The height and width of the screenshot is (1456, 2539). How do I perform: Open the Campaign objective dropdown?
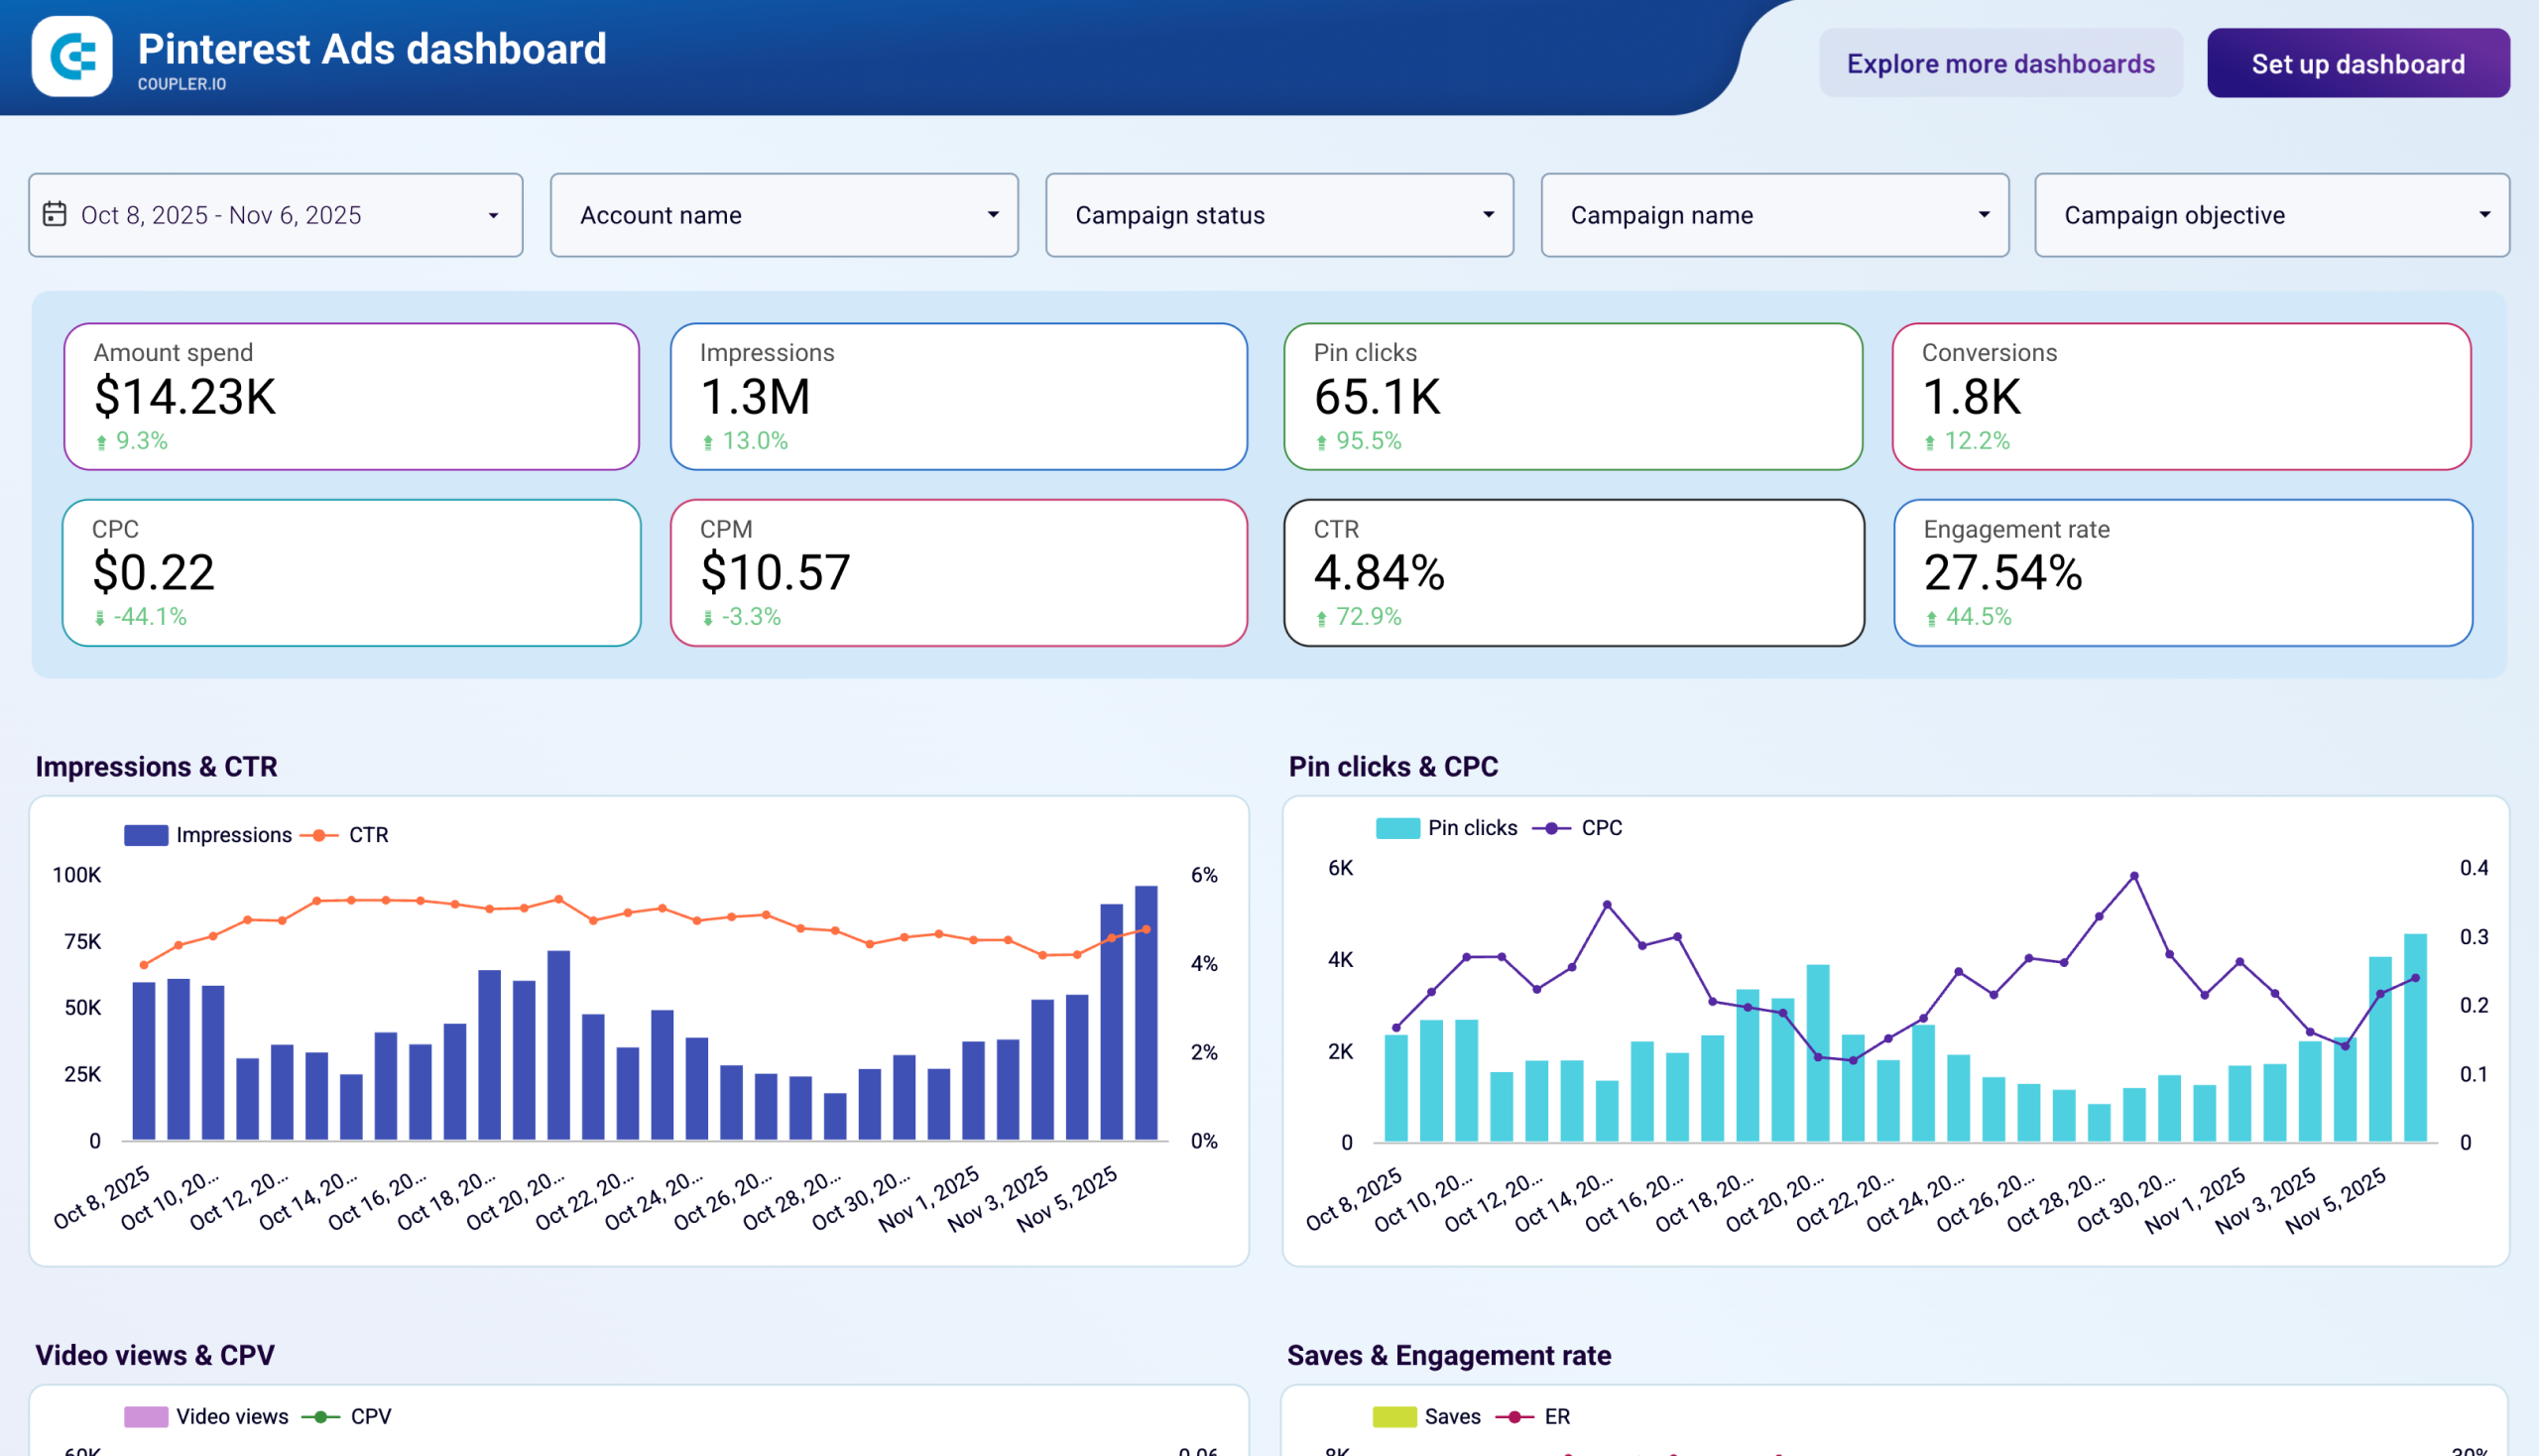point(2271,214)
